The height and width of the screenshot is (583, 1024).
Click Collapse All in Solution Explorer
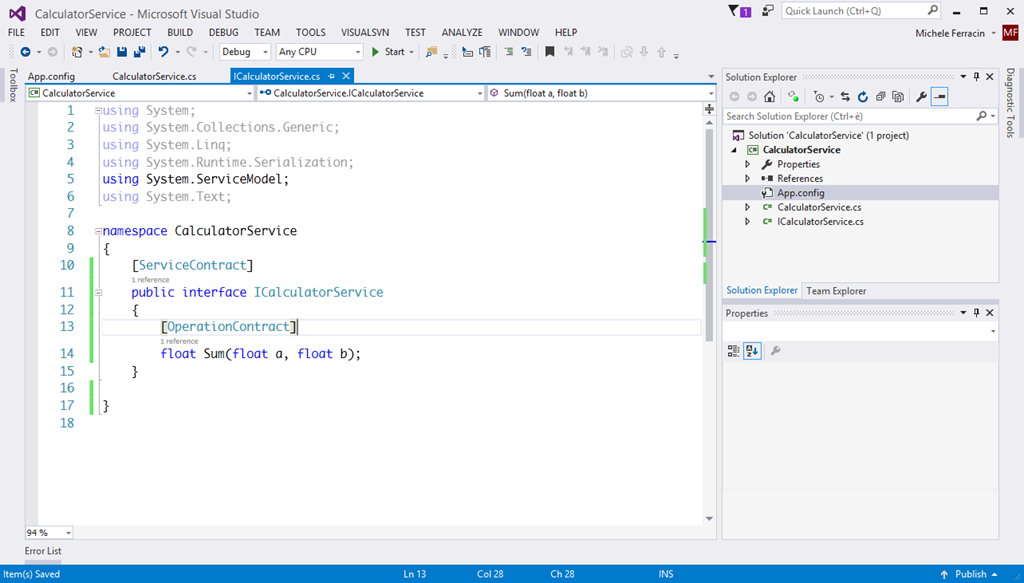coord(880,97)
